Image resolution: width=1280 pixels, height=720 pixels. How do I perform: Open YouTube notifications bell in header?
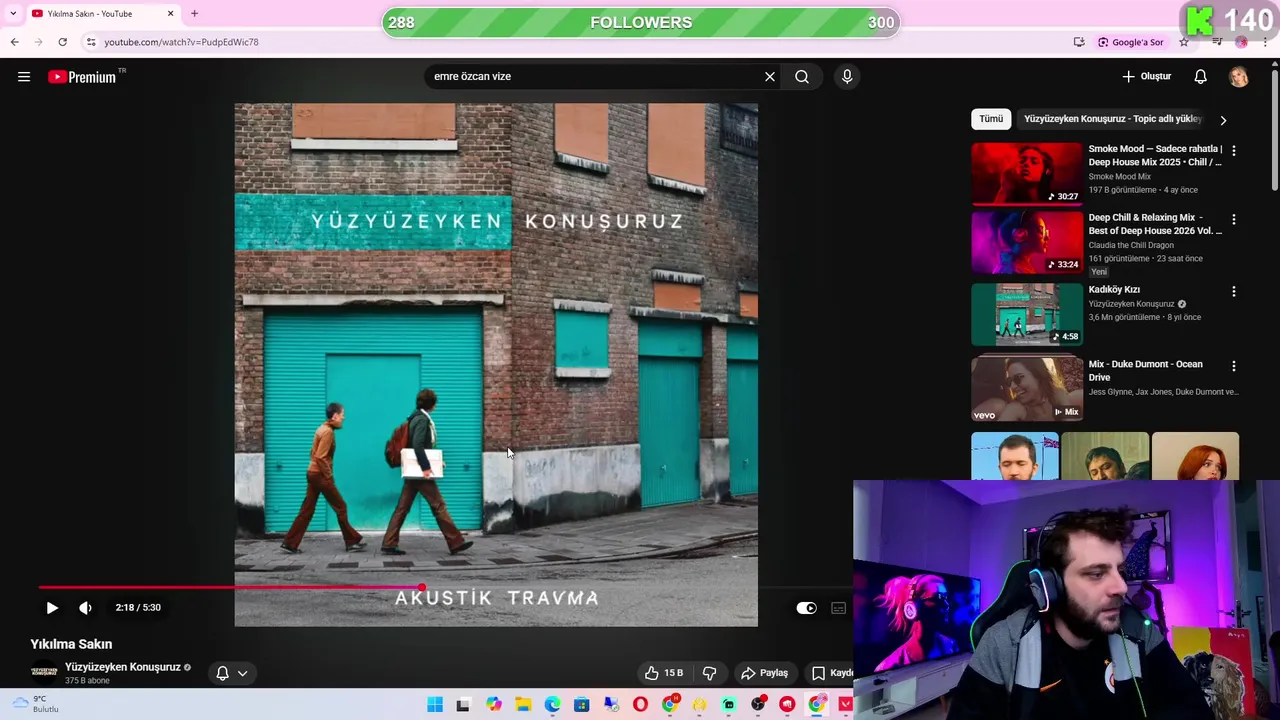pyautogui.click(x=1201, y=77)
